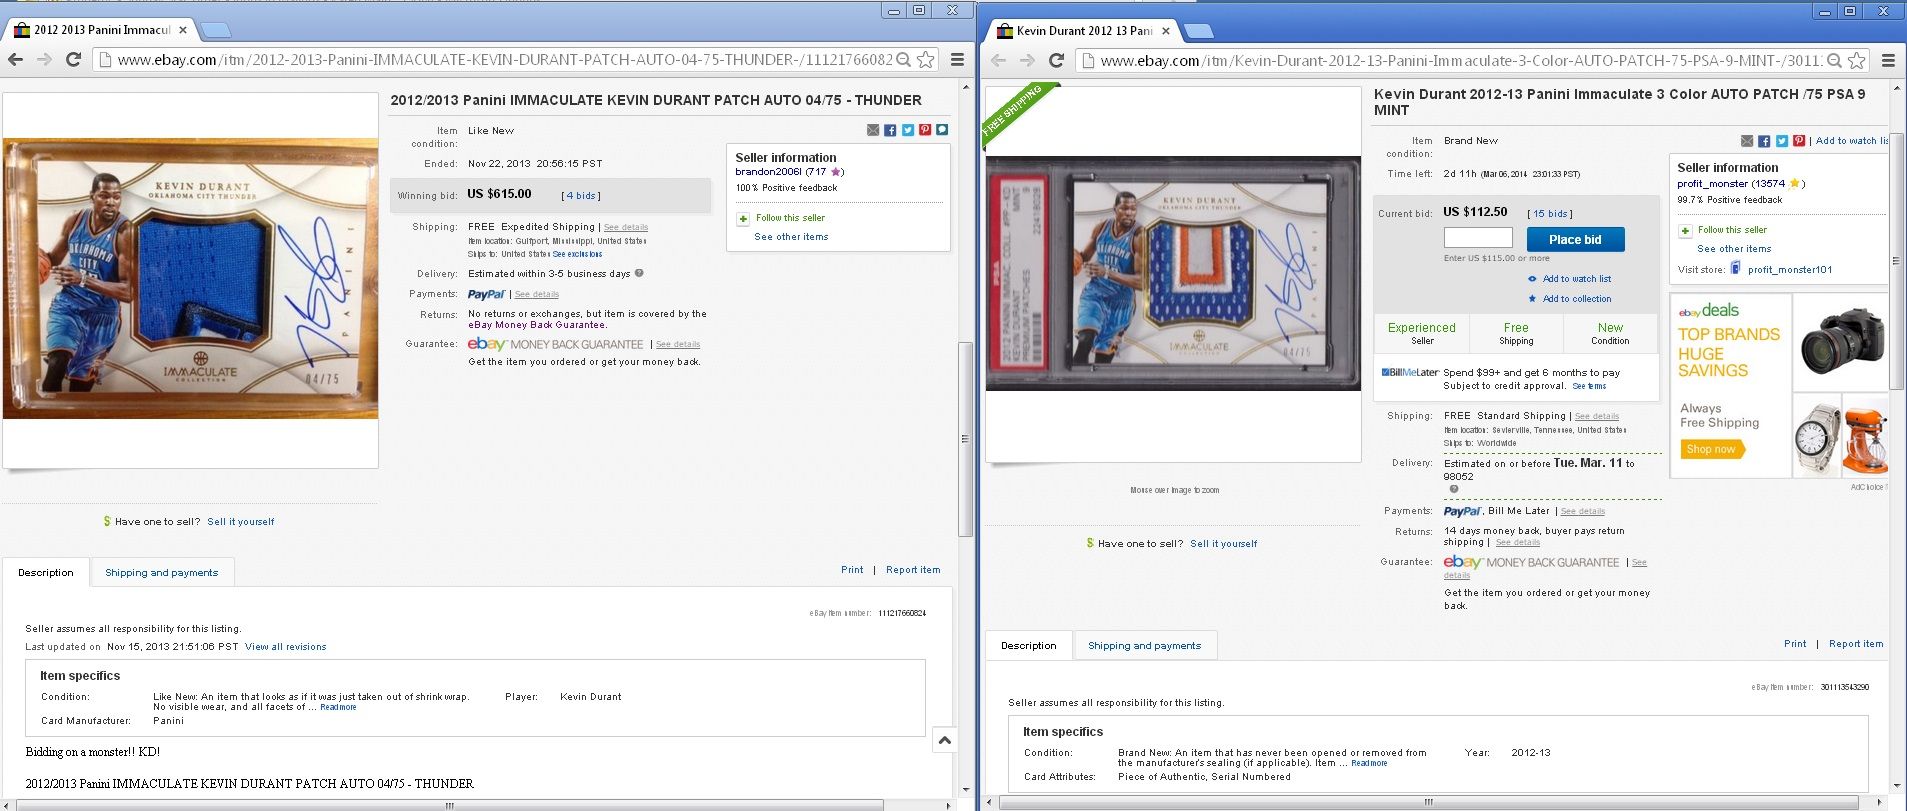
Task: Expand 'Read more' for Like New condition
Action: point(338,707)
